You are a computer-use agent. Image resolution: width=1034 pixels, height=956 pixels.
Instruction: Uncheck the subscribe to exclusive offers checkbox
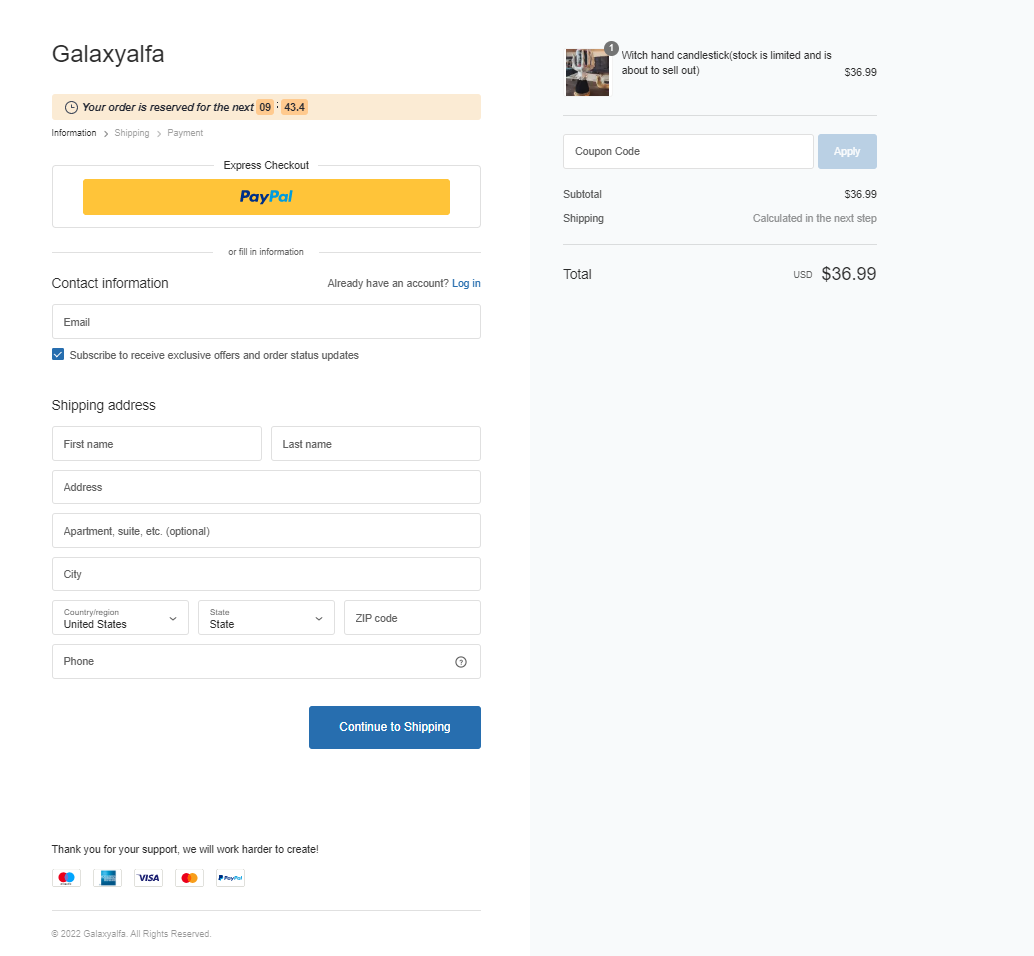tap(58, 355)
